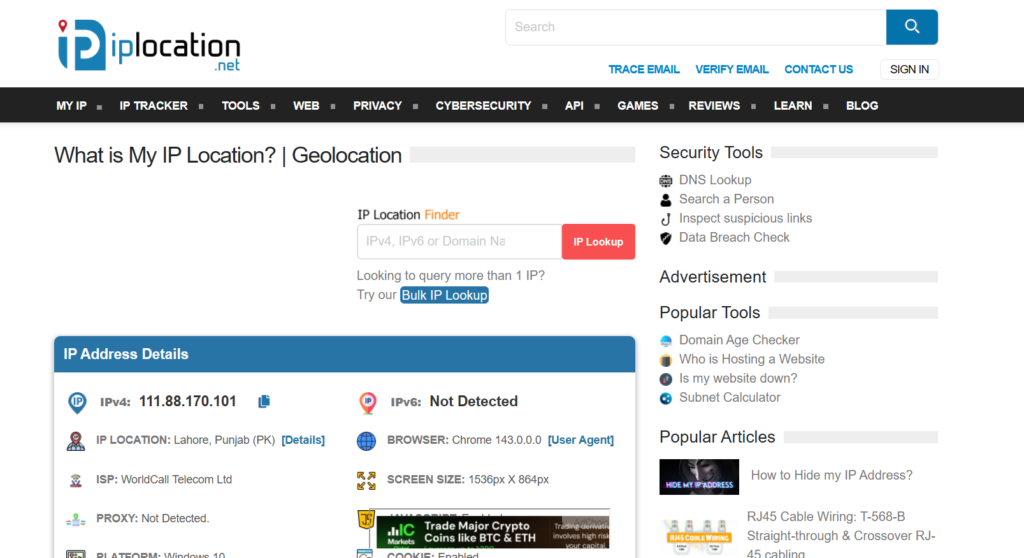This screenshot has width=1024, height=558.
Task: Open the RJ45 Cable Wiring article thumbnail
Action: click(x=699, y=536)
